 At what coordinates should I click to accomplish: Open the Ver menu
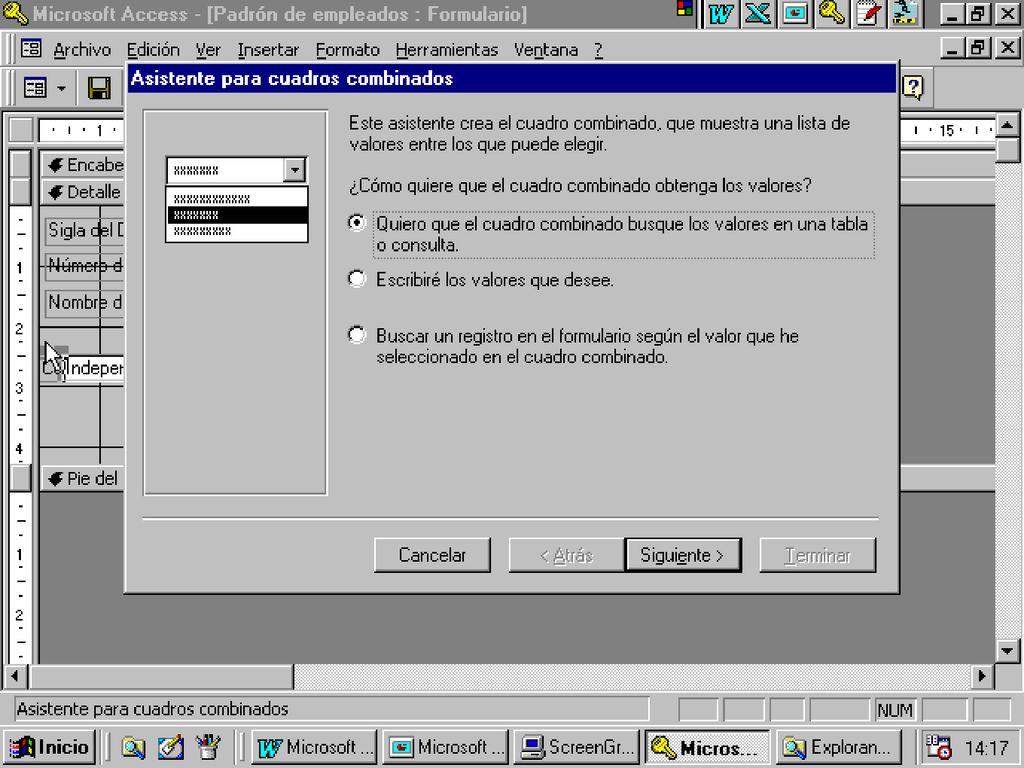click(208, 50)
